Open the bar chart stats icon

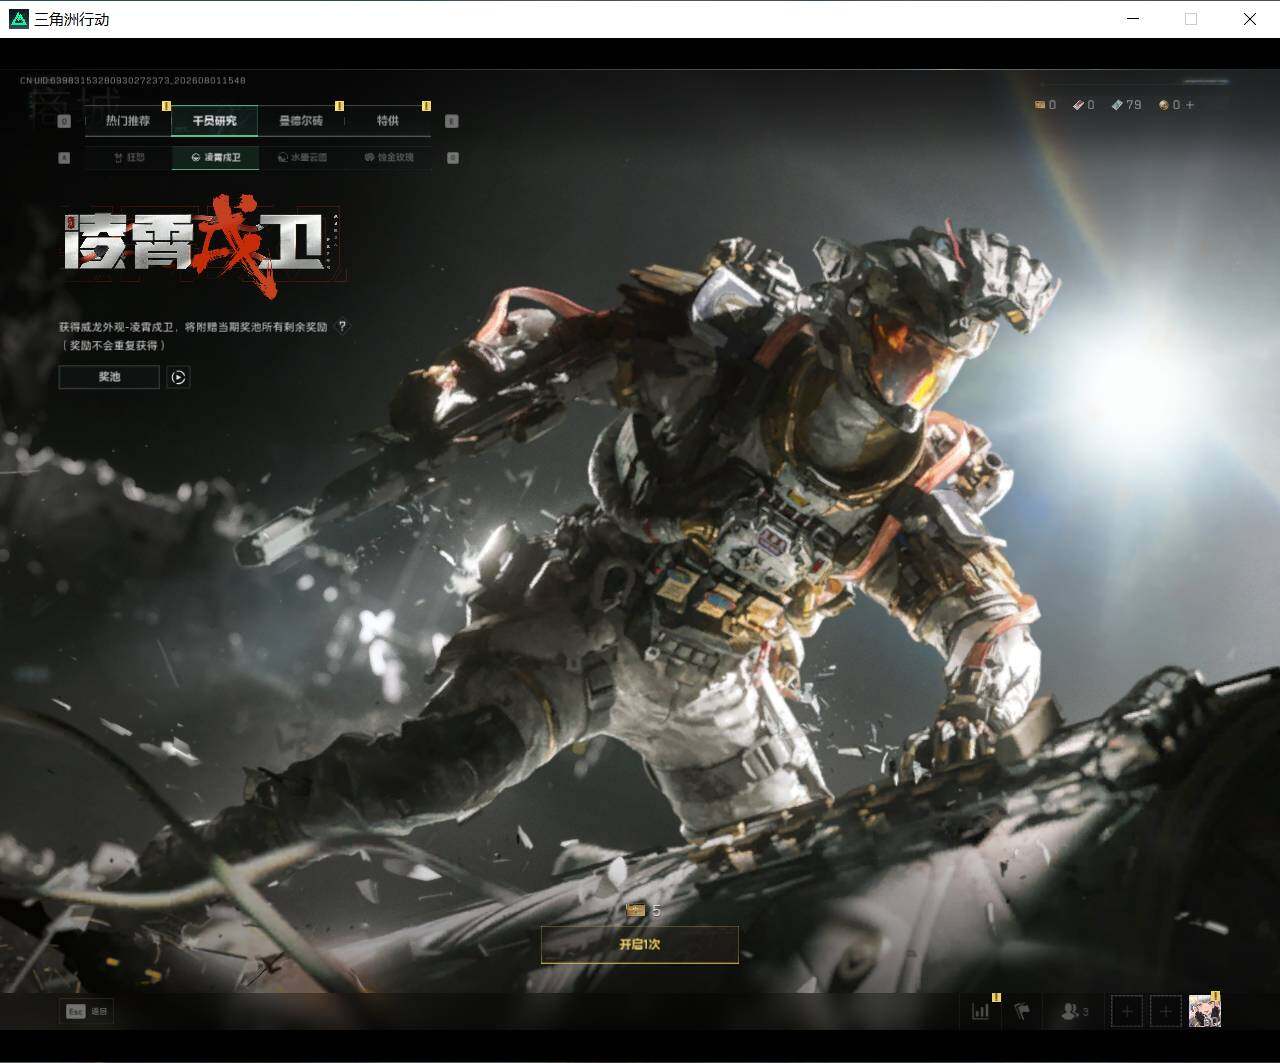(980, 1011)
